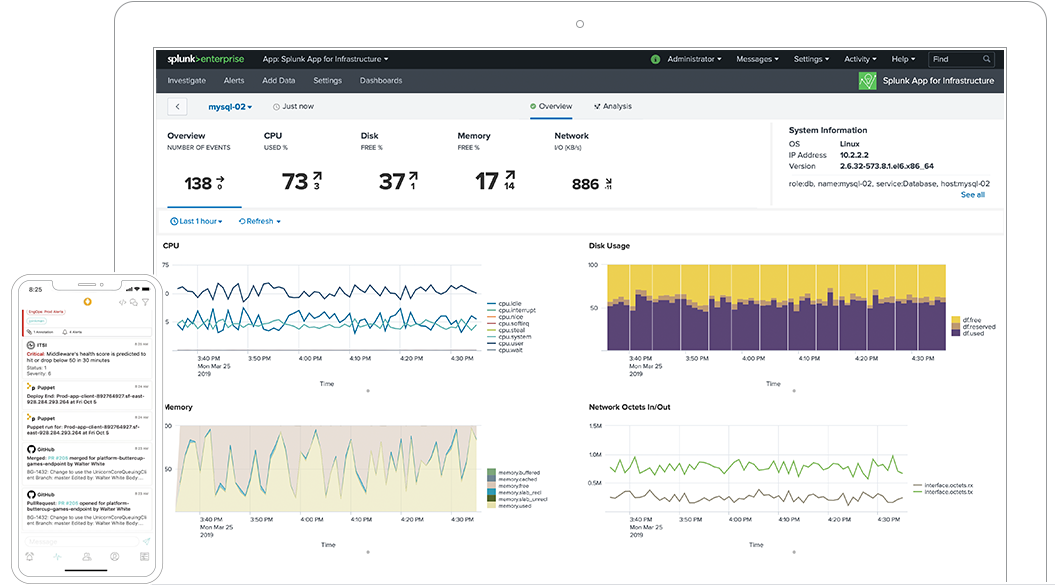Screen dimensions: 1060x586
Task: Switch to the Overview tab
Action: coord(551,107)
